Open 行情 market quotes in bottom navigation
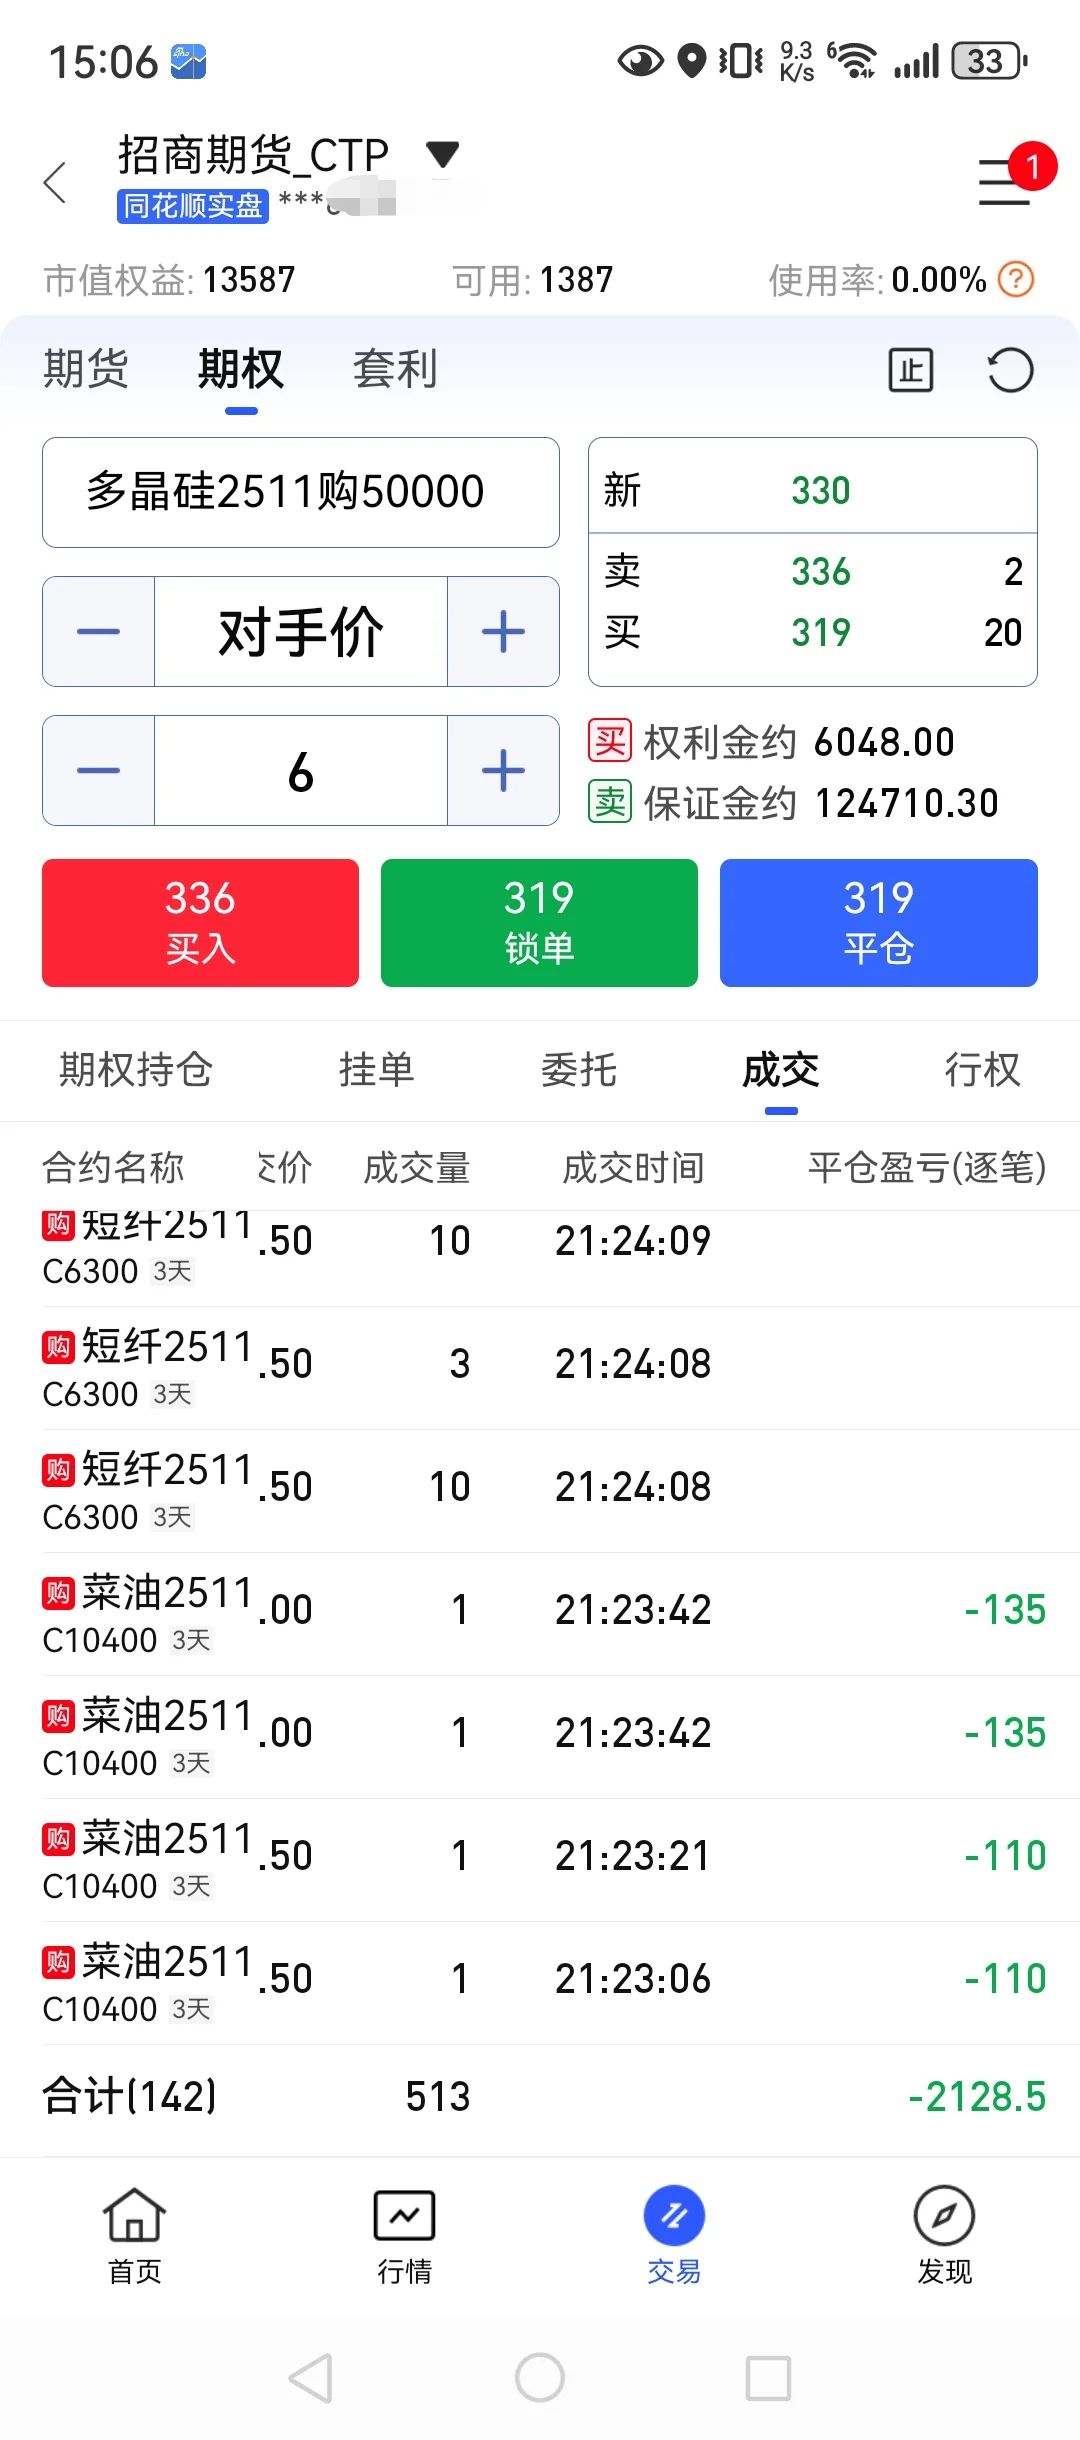The image size is (1080, 2440). coord(404,2237)
